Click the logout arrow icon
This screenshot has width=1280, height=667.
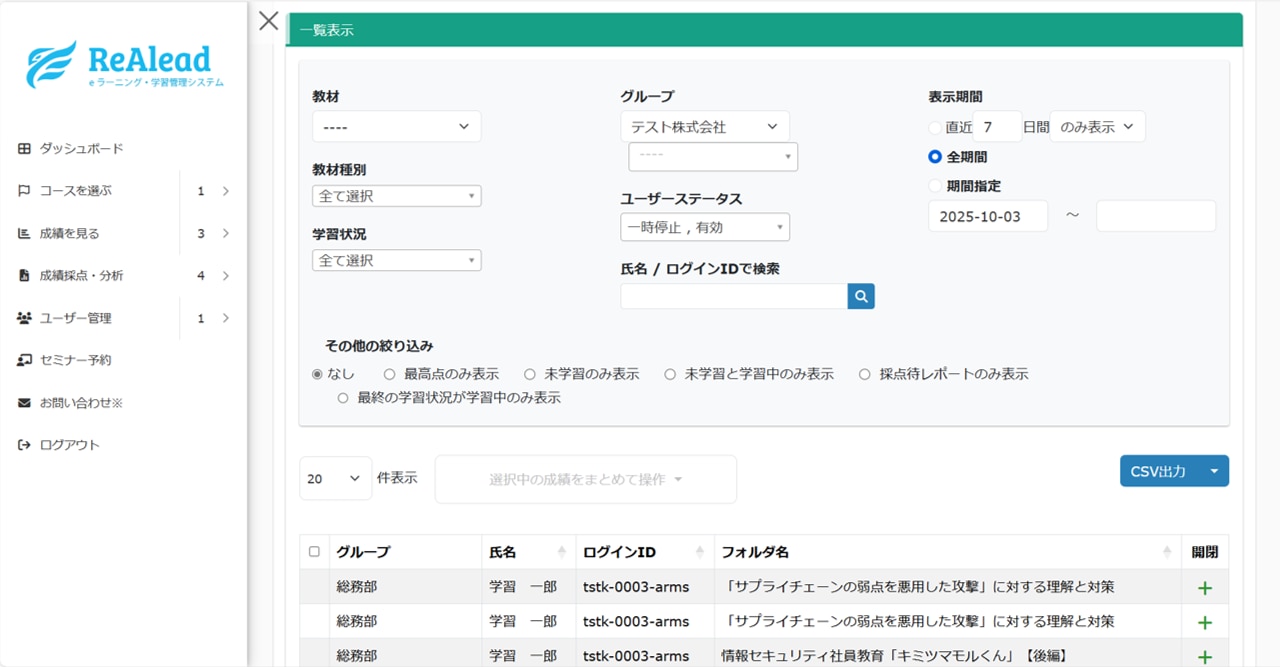[x=24, y=445]
